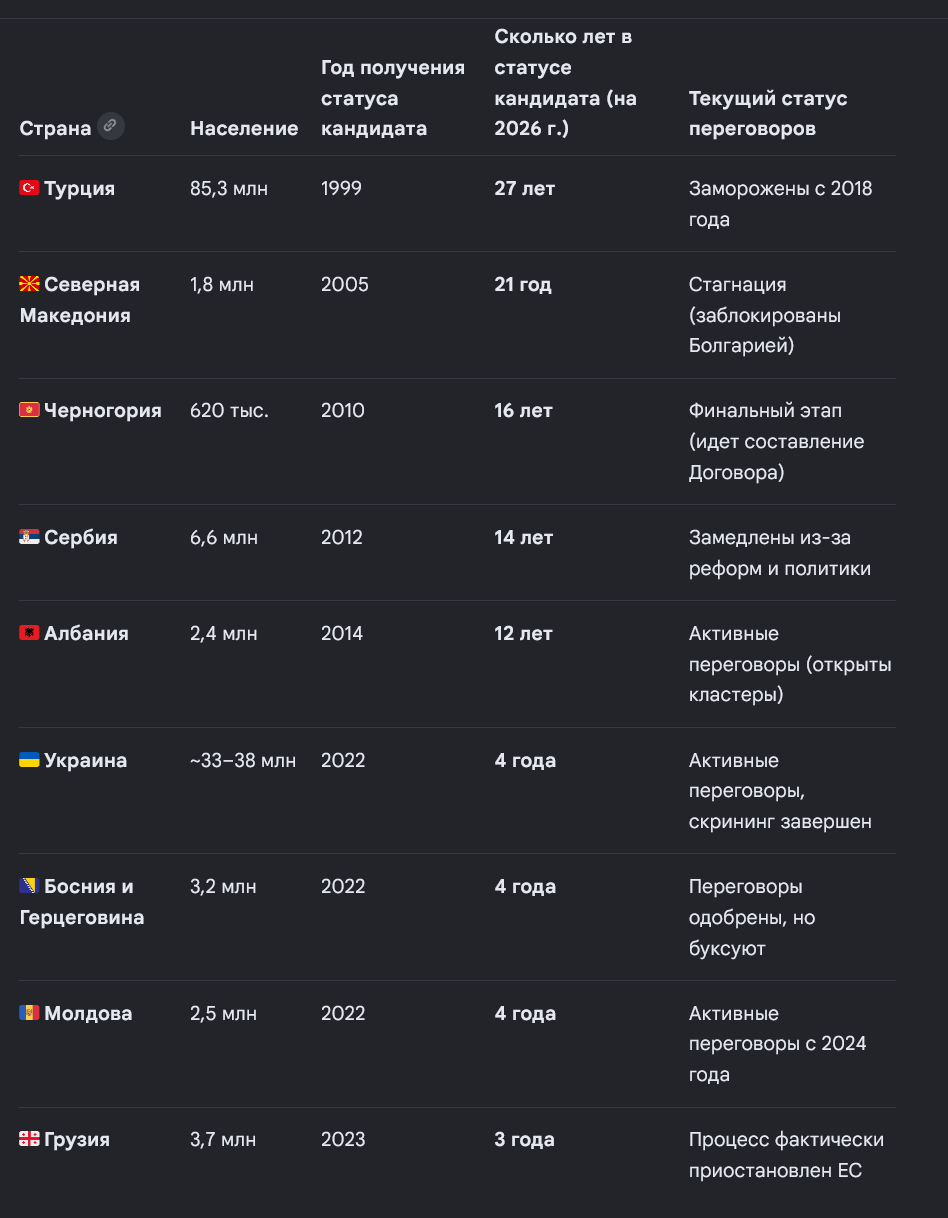
Task: Click the Moldova flag icon
Action: (x=29, y=1013)
